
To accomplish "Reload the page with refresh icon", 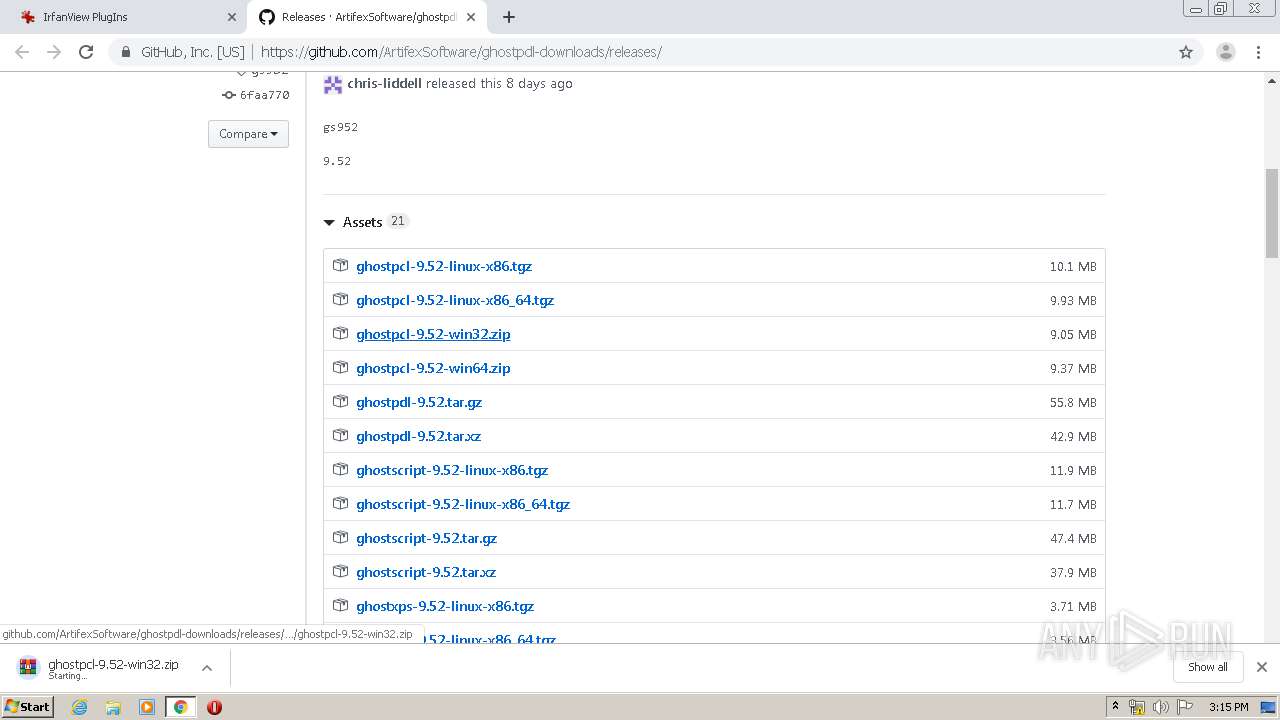I will (x=86, y=52).
